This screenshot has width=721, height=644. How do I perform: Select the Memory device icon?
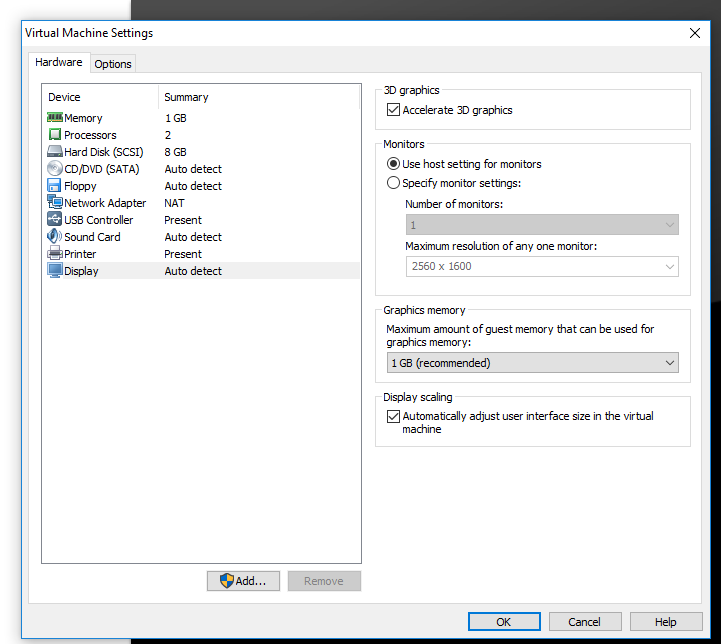coord(55,118)
